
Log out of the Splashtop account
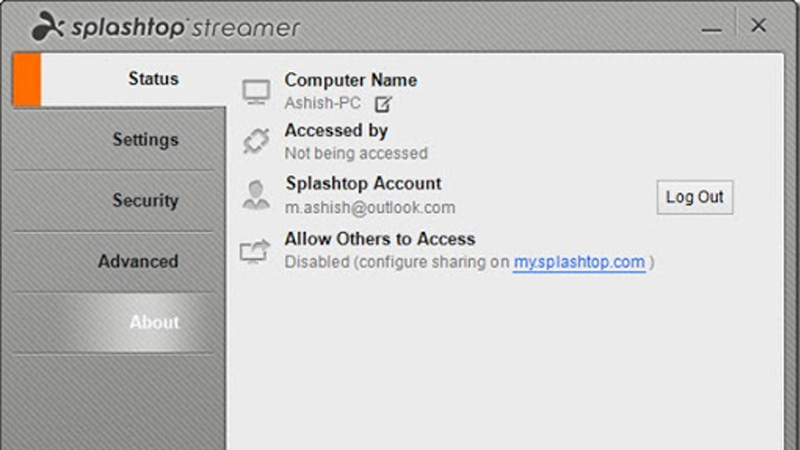tap(695, 197)
